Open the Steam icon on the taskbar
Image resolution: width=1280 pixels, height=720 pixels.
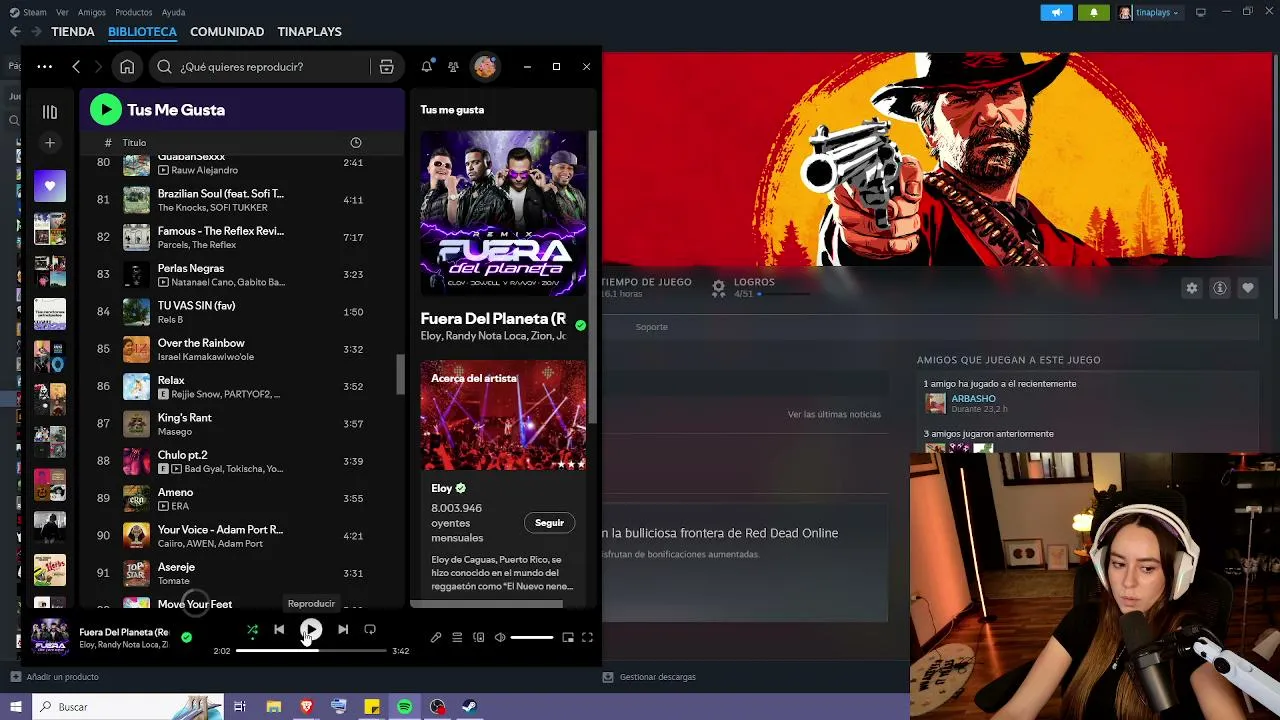pos(469,707)
